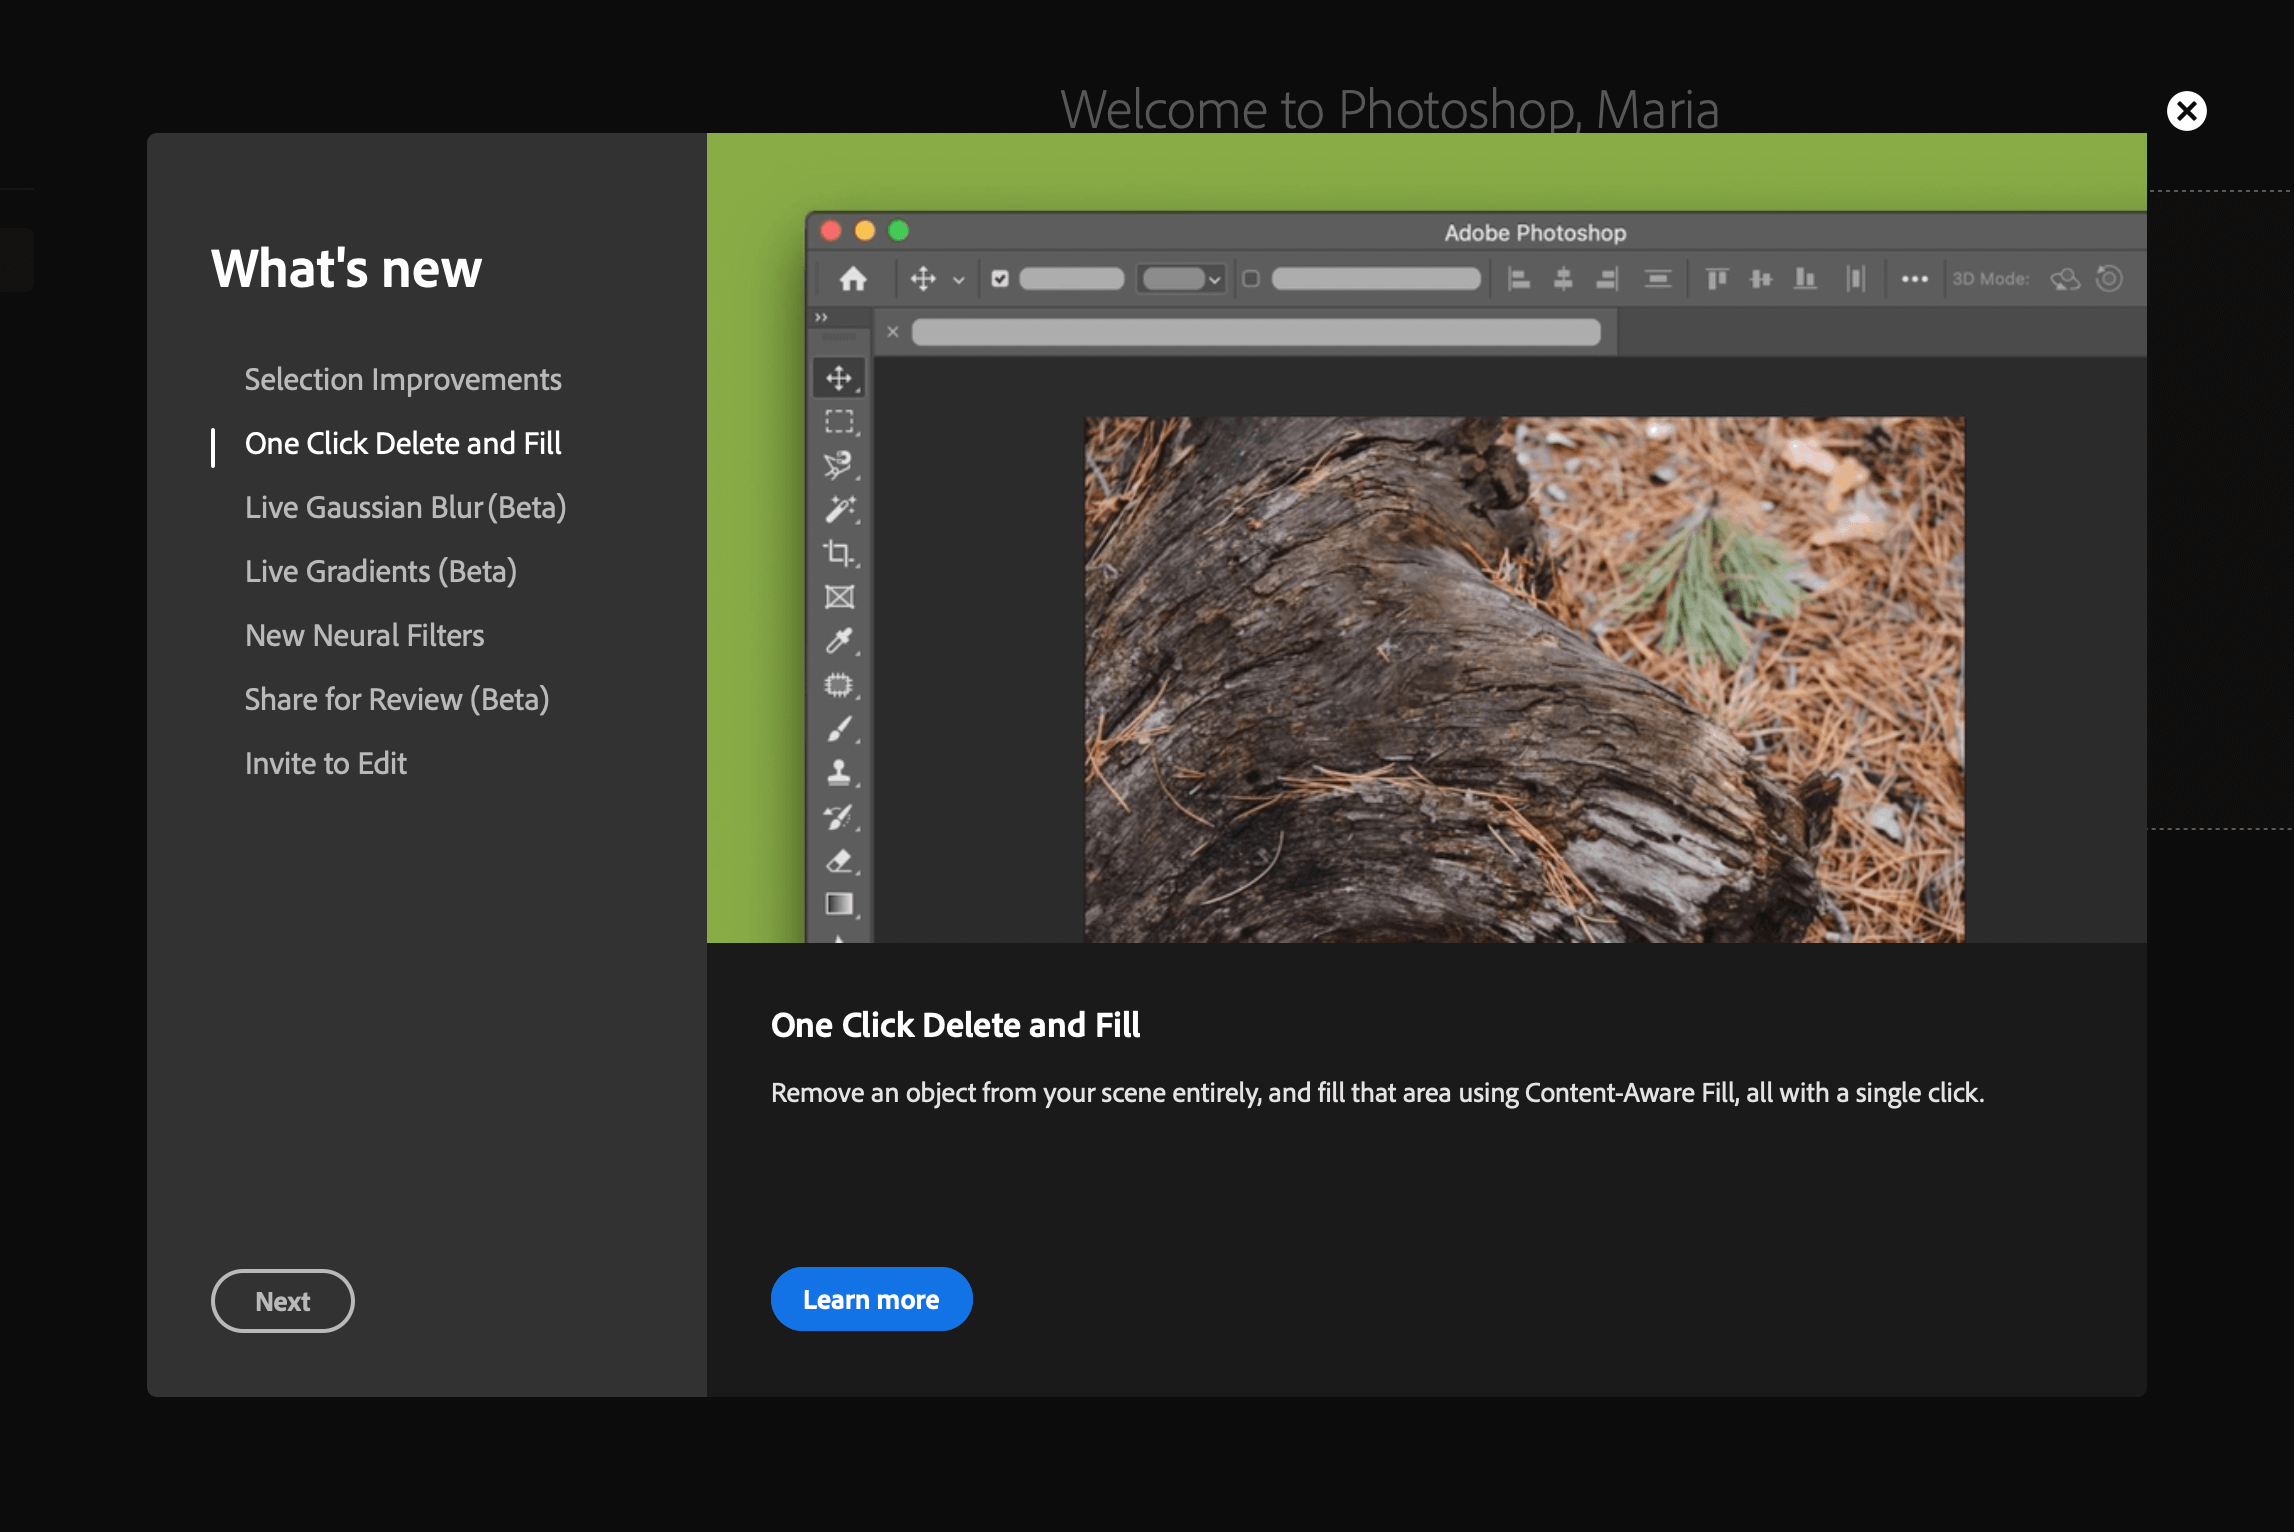The image size is (2294, 1532).
Task: Select the Clone Stamp tool
Action: pos(838,772)
